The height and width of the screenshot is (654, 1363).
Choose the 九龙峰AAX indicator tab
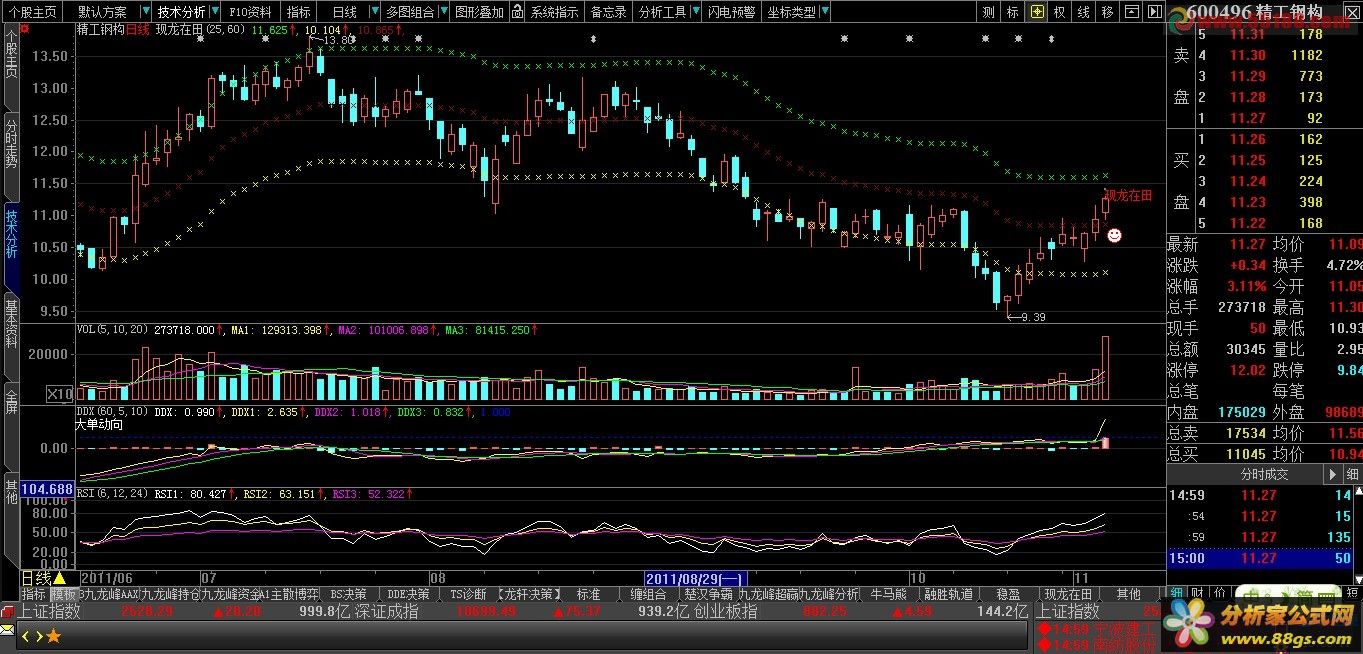tap(110, 594)
